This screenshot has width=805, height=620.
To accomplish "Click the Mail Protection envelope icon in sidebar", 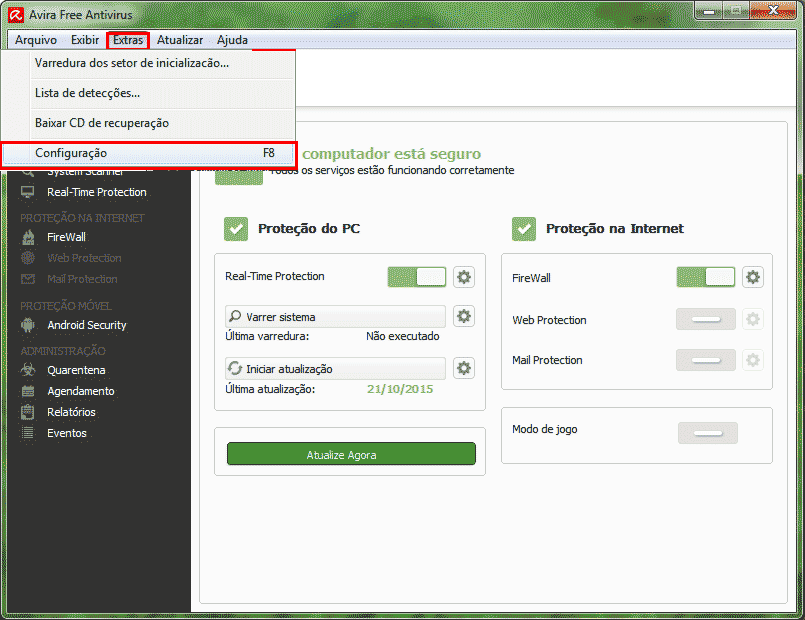I will click(28, 279).
